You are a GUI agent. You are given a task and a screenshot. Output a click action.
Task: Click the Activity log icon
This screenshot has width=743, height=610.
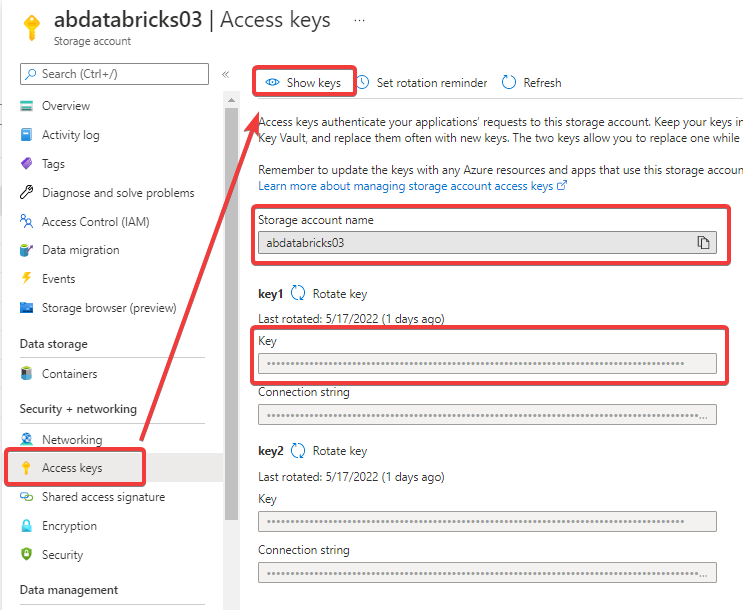[27, 135]
